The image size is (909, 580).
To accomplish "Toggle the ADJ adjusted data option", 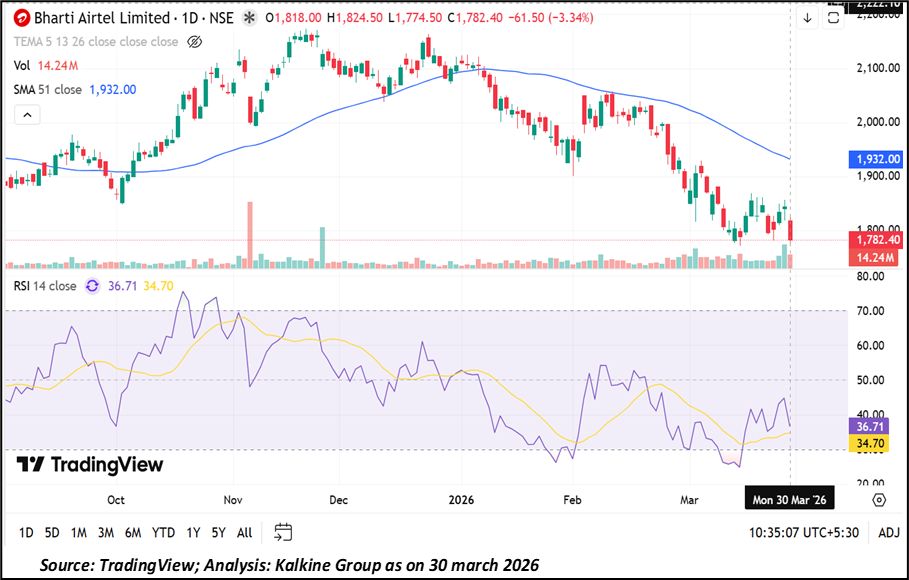I will pyautogui.click(x=887, y=532).
